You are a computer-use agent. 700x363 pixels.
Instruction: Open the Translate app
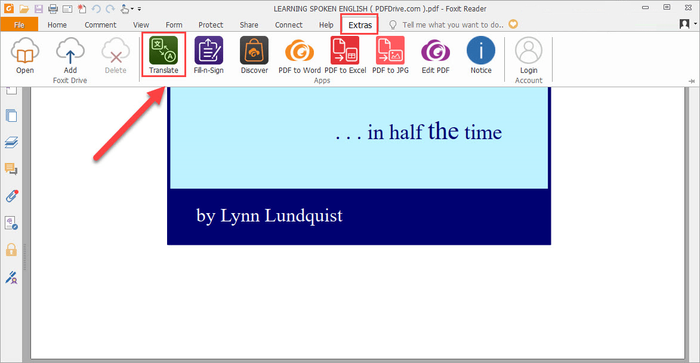163,55
